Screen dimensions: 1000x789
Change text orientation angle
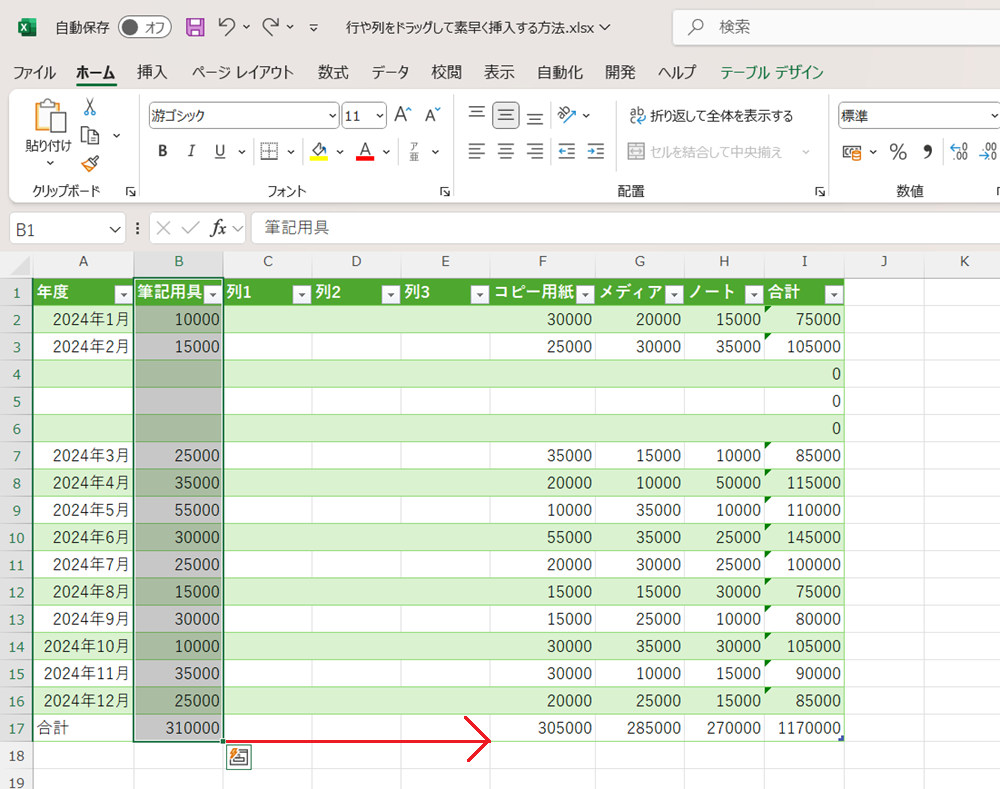(x=566, y=115)
